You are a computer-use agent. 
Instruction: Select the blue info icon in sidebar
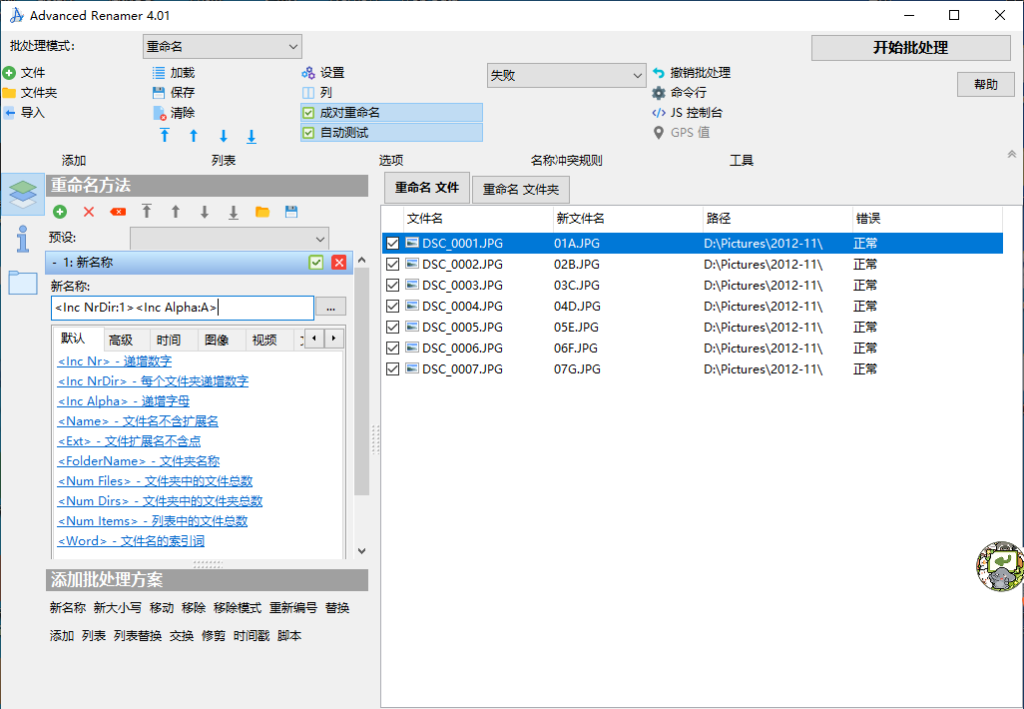point(23,239)
